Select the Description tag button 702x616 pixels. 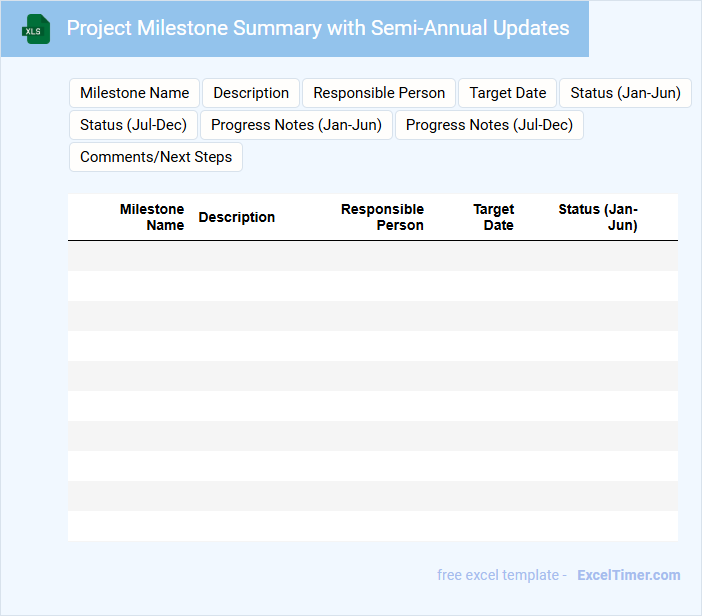[251, 93]
